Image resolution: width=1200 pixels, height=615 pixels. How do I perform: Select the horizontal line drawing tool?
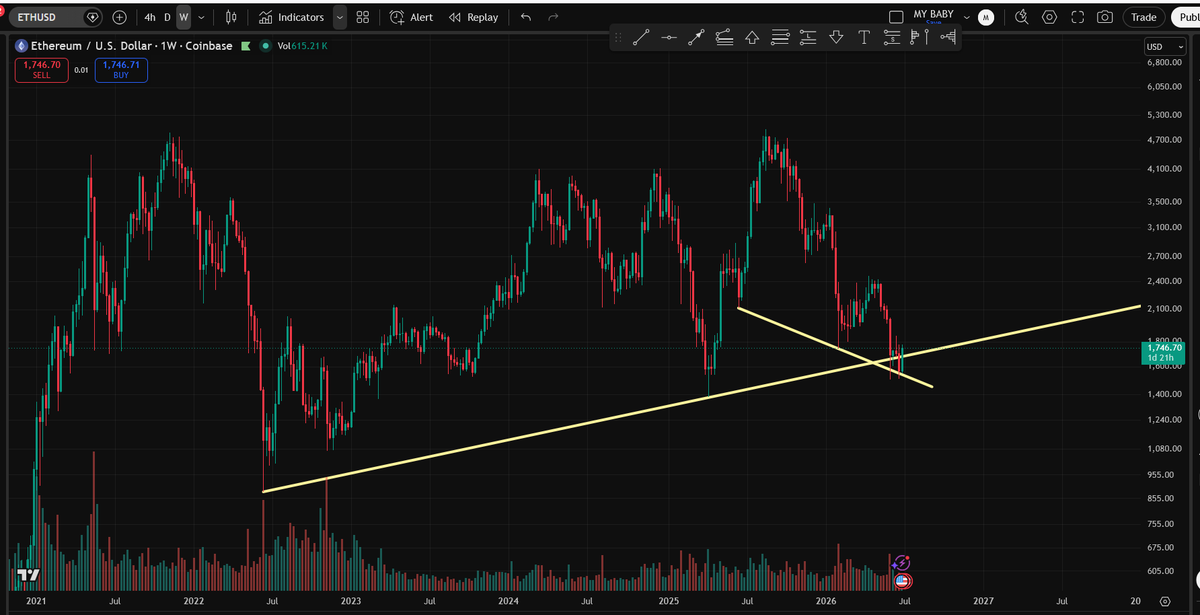(669, 38)
